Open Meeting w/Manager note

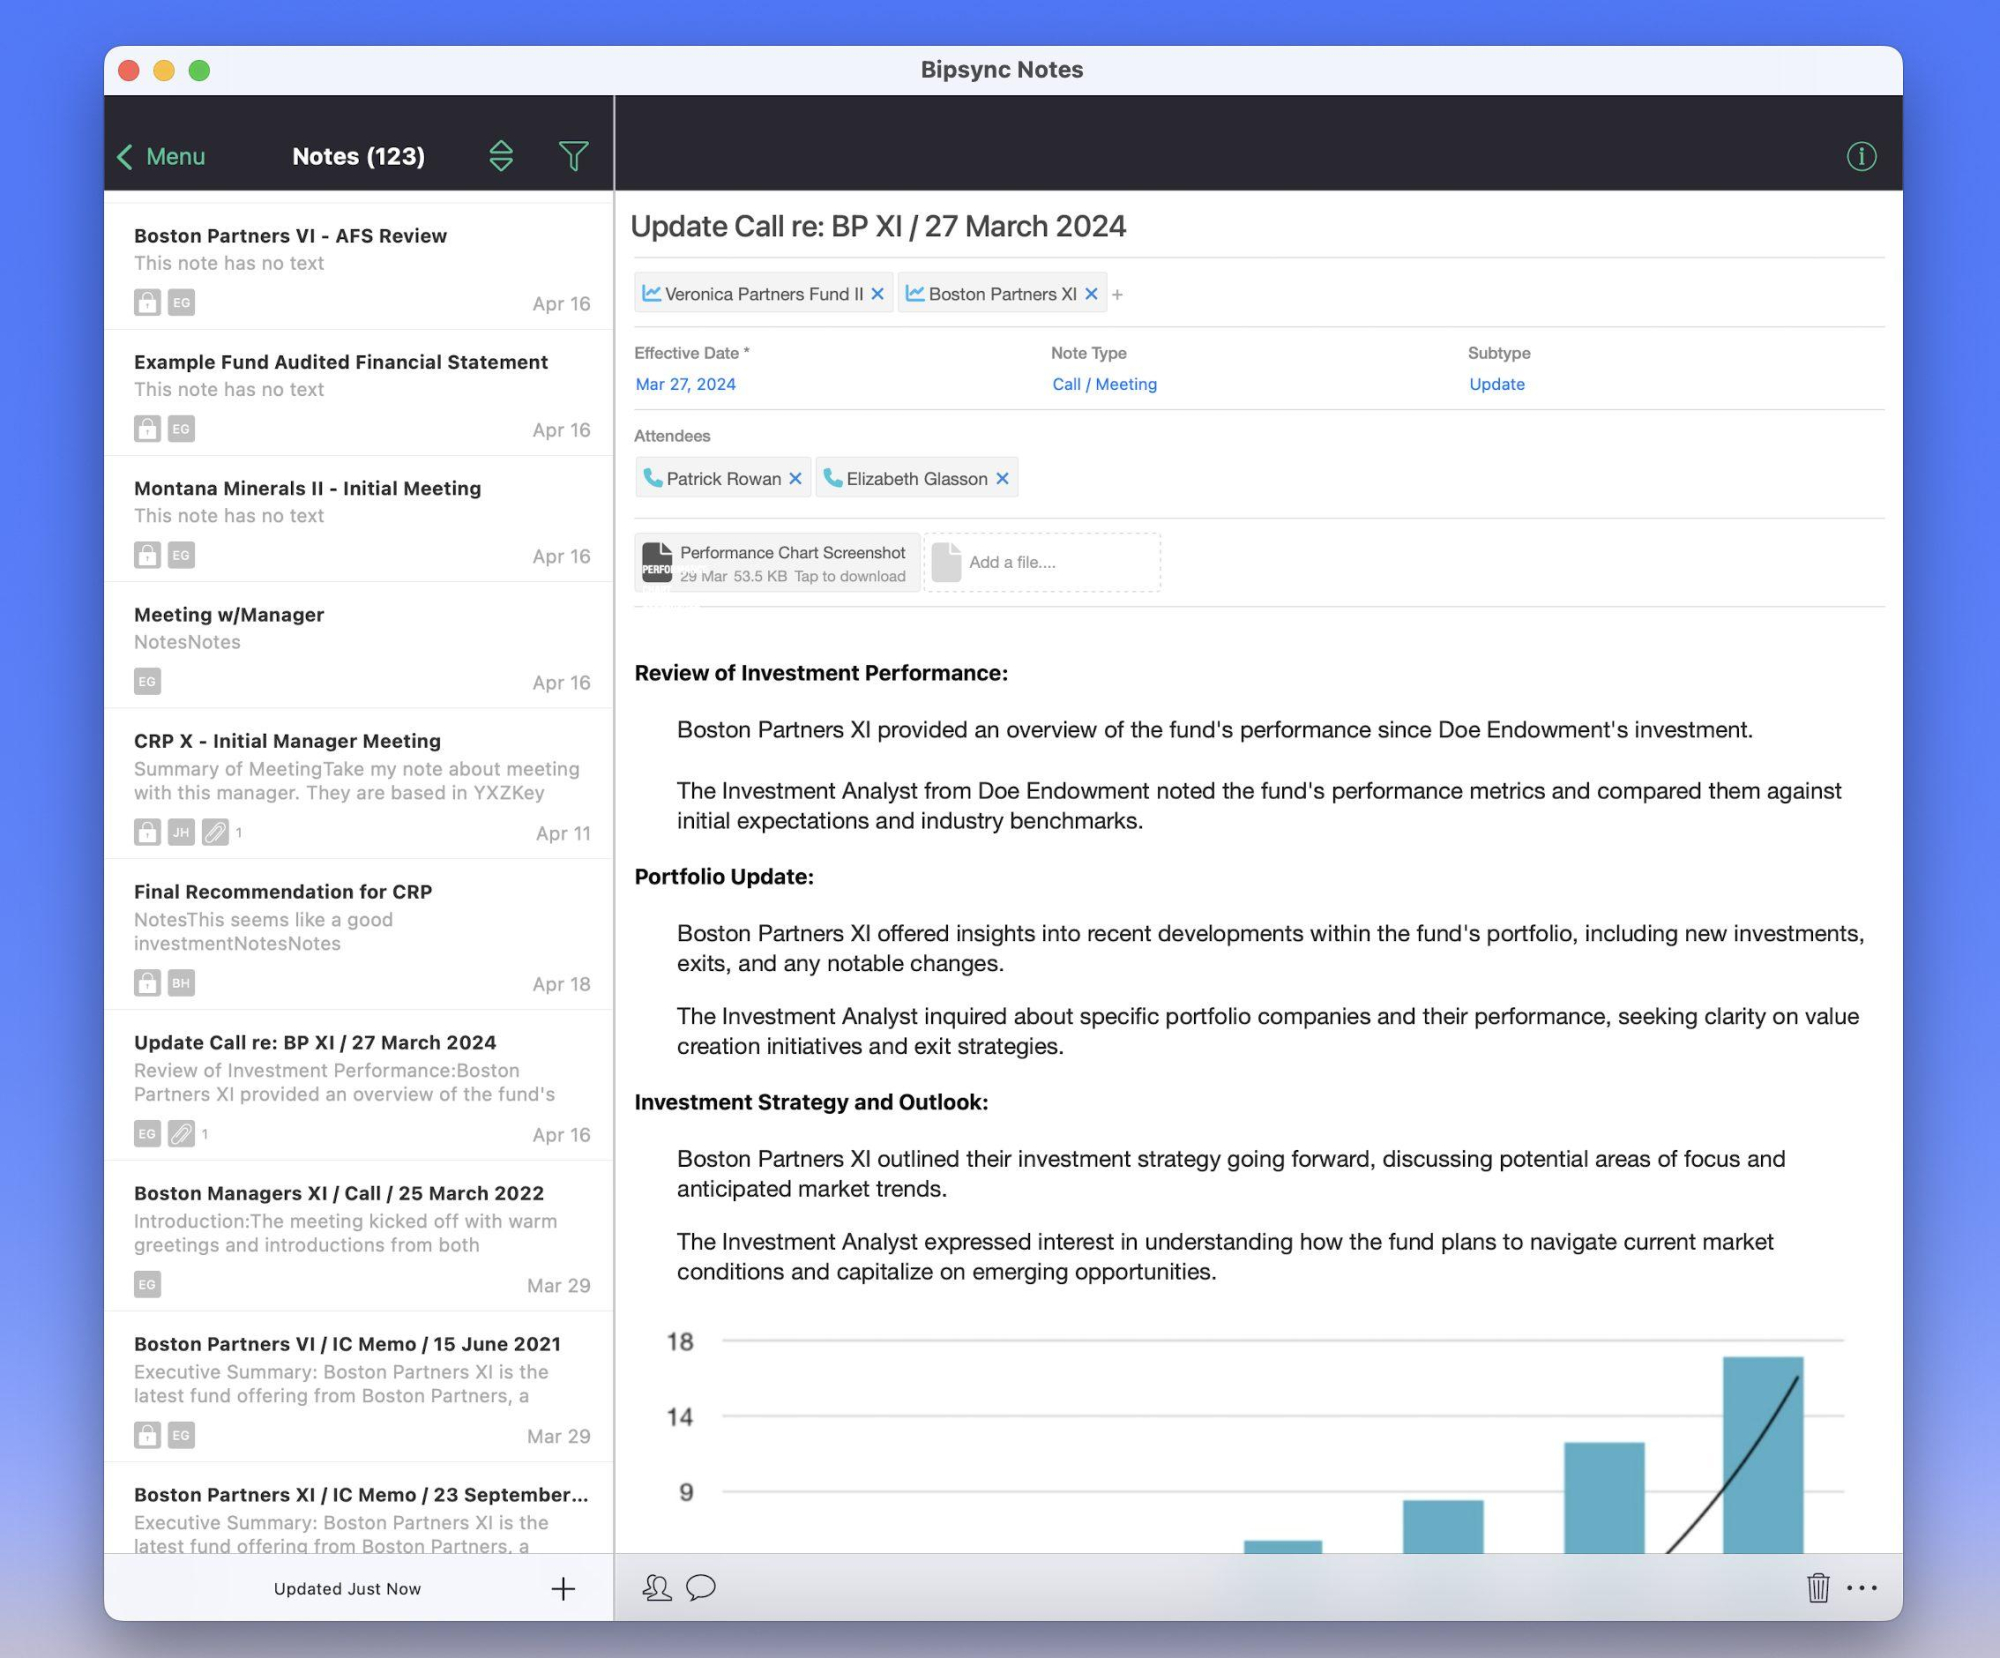pos(359,645)
